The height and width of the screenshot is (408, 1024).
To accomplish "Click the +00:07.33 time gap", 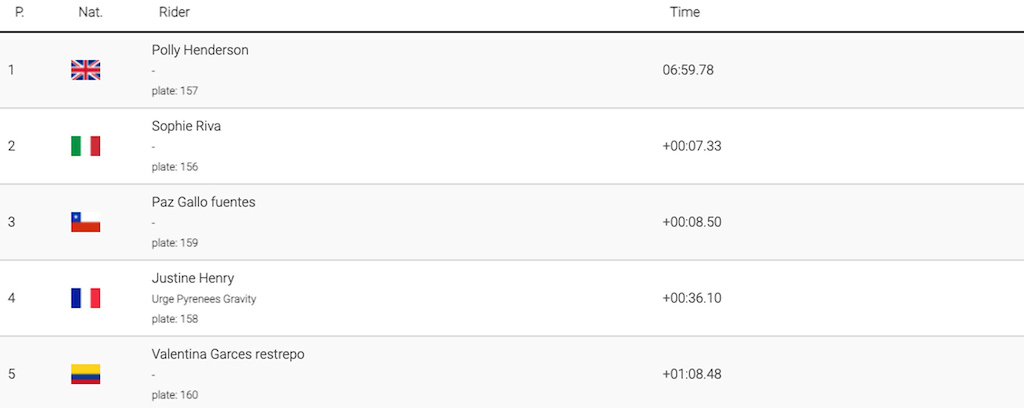I will [x=692, y=146].
